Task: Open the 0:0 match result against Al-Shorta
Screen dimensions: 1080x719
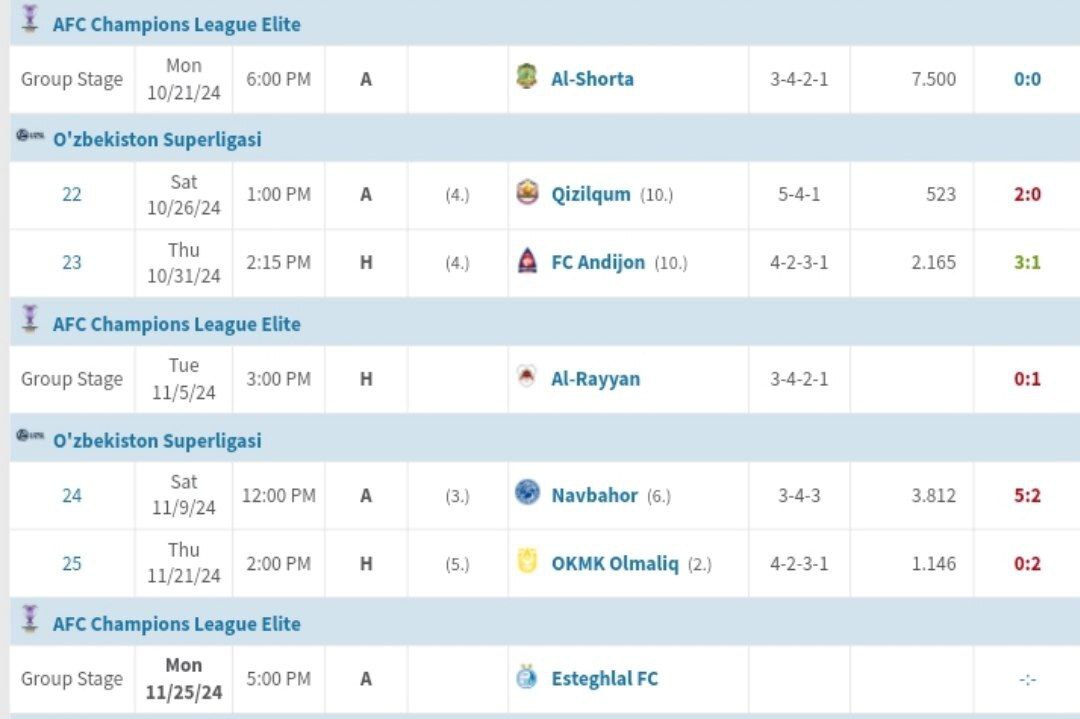Action: (1027, 79)
